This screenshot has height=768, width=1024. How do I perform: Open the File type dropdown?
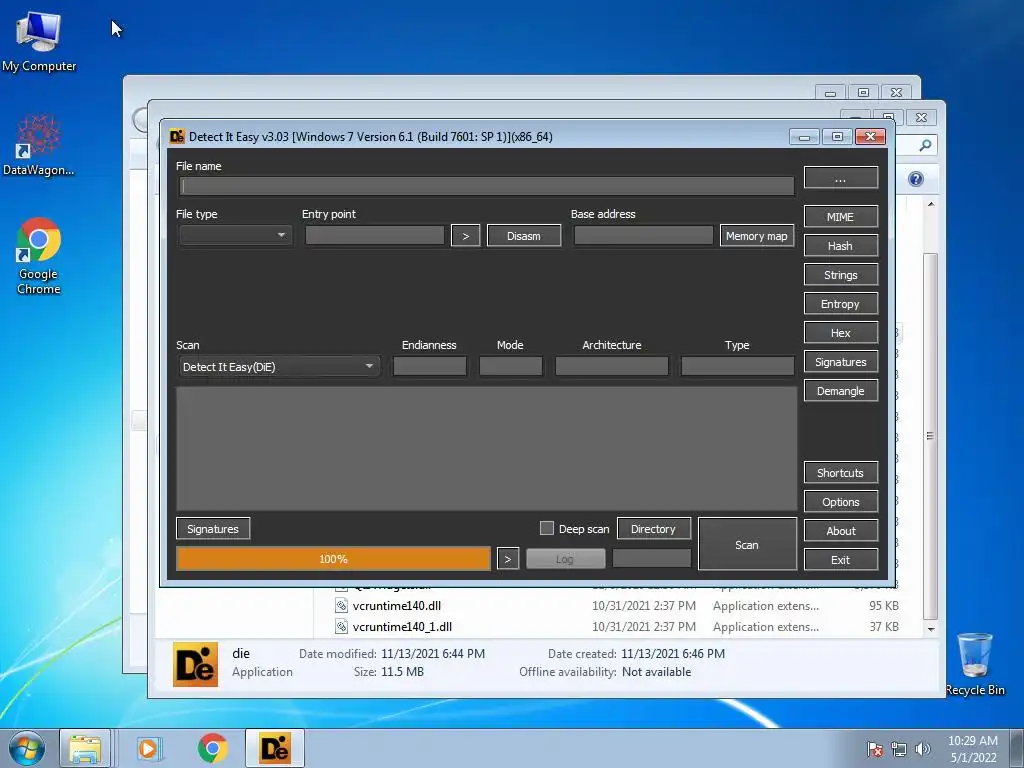[235, 235]
